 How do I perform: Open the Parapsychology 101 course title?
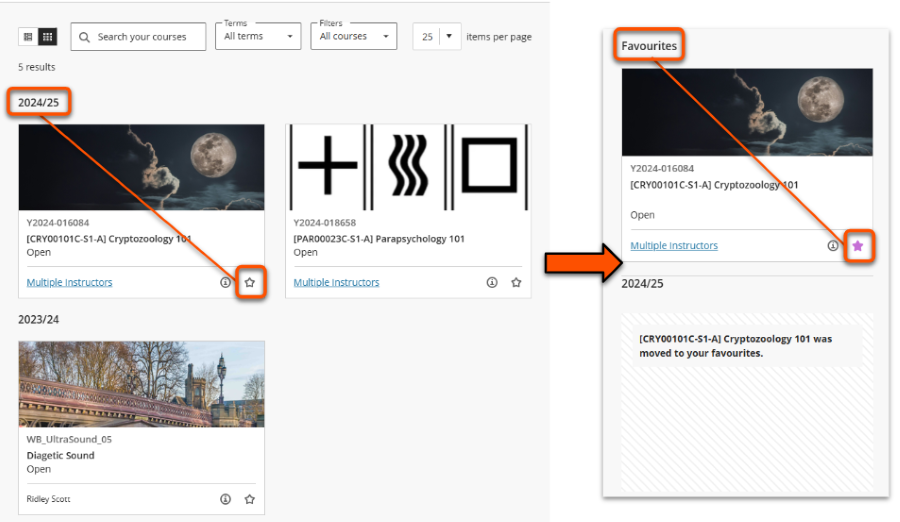378,239
